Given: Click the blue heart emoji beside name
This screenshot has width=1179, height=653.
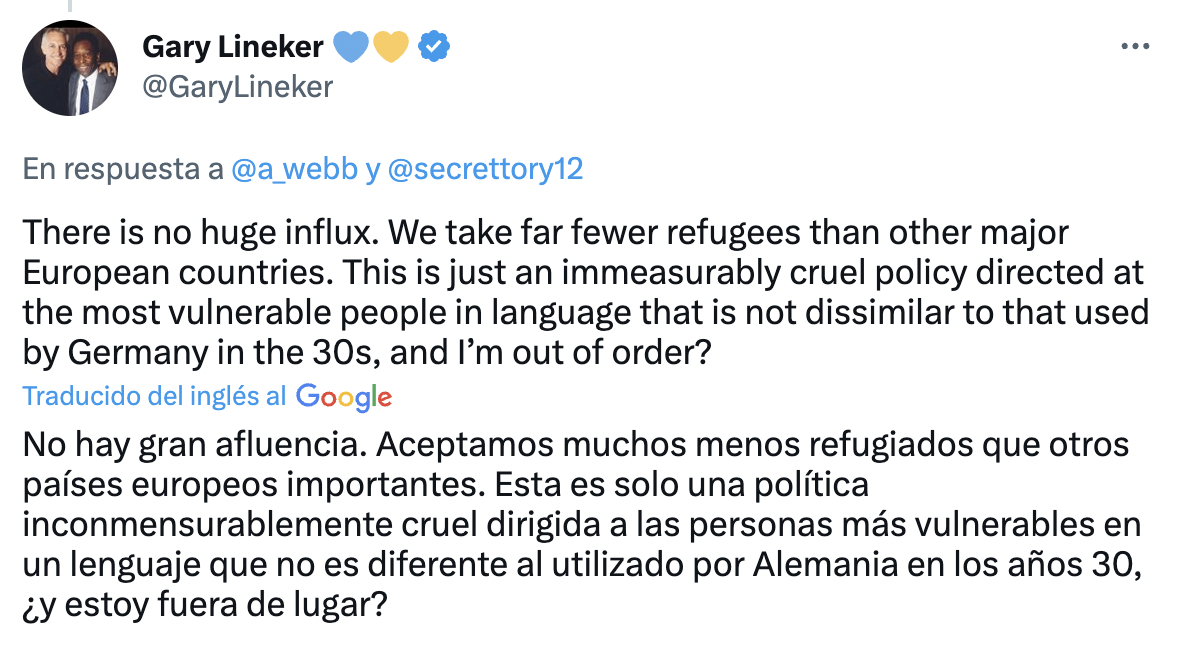Looking at the screenshot, I should 350,46.
